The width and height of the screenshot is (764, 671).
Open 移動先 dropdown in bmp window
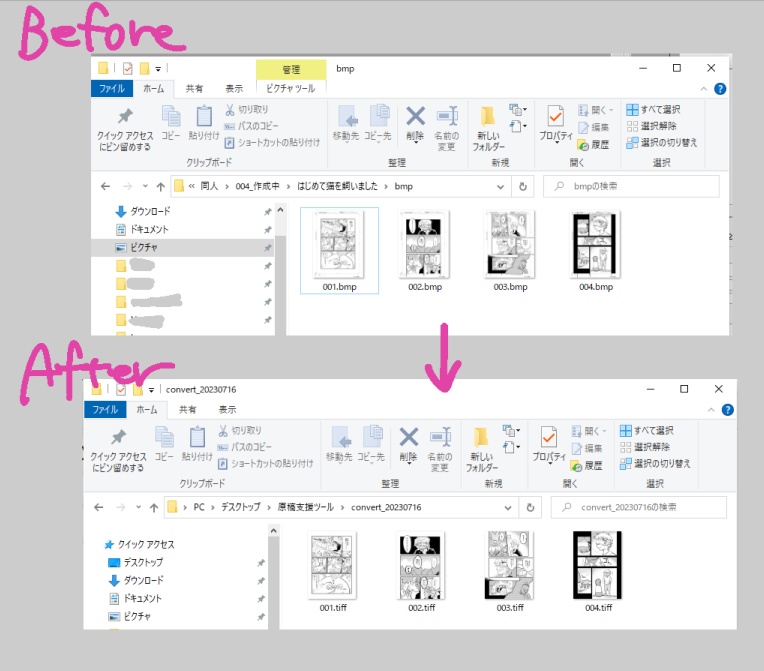coord(345,124)
